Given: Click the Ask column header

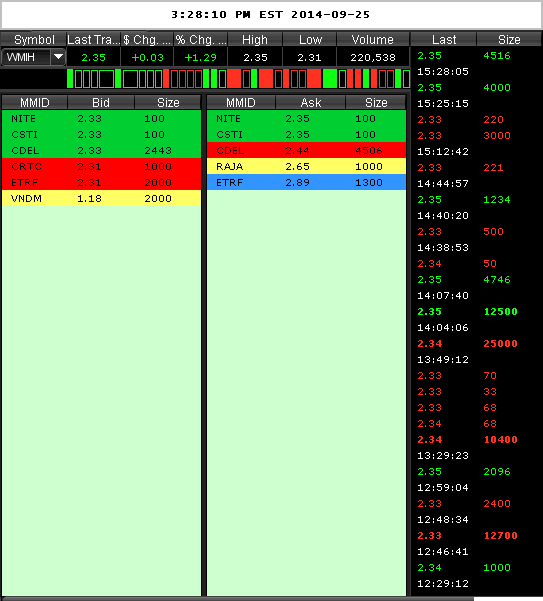Looking at the screenshot, I should point(311,102).
